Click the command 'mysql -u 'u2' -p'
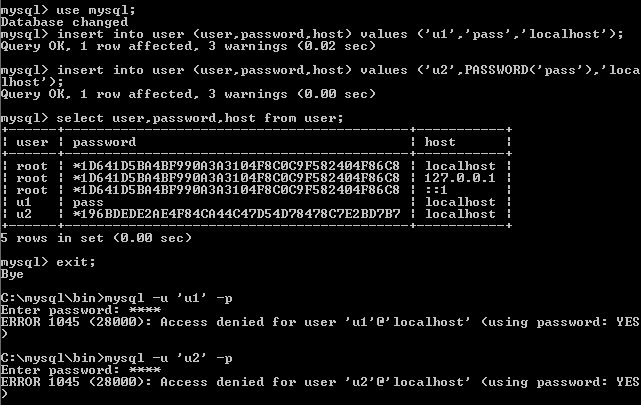This screenshot has height=405, width=641. 168,358
